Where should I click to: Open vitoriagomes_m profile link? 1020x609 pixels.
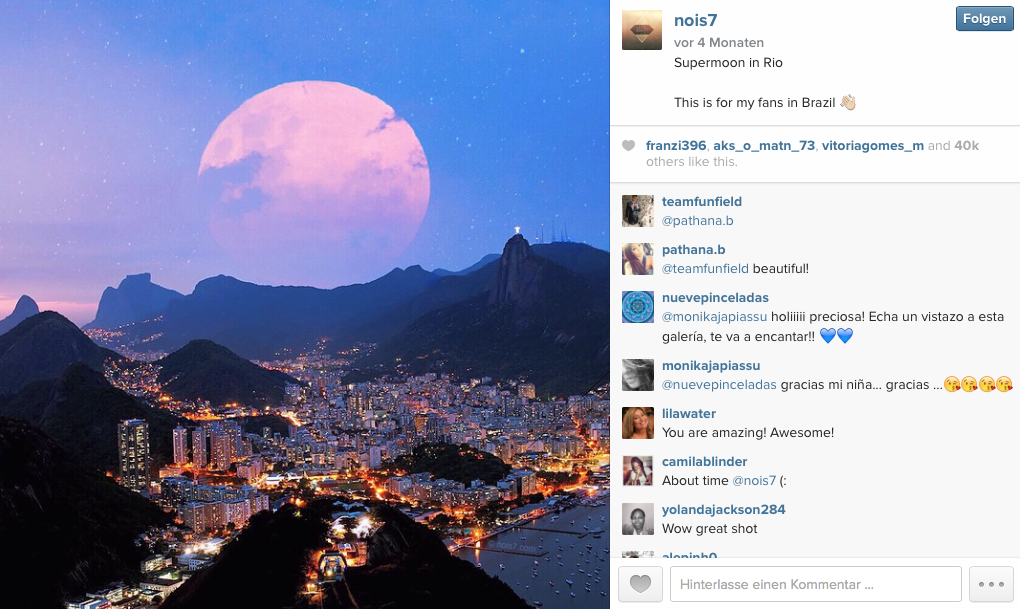[x=872, y=146]
